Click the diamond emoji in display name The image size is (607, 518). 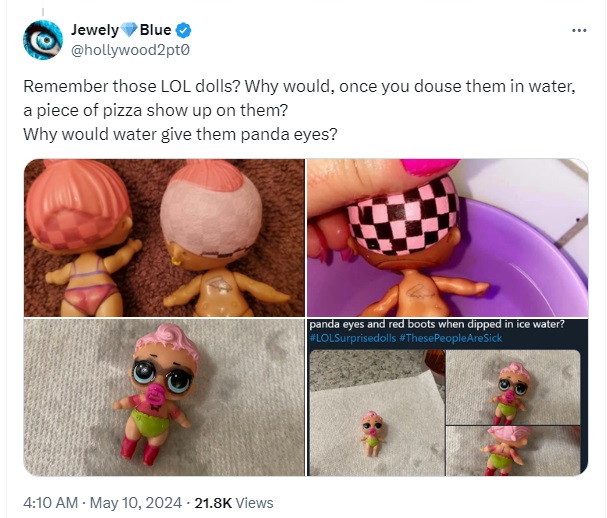[129, 30]
